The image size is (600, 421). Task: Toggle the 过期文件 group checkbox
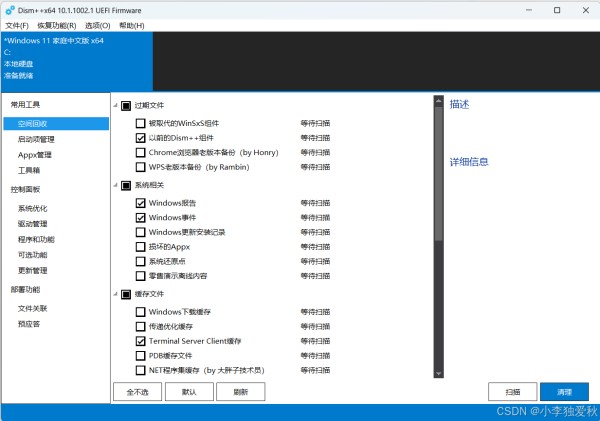(126, 106)
